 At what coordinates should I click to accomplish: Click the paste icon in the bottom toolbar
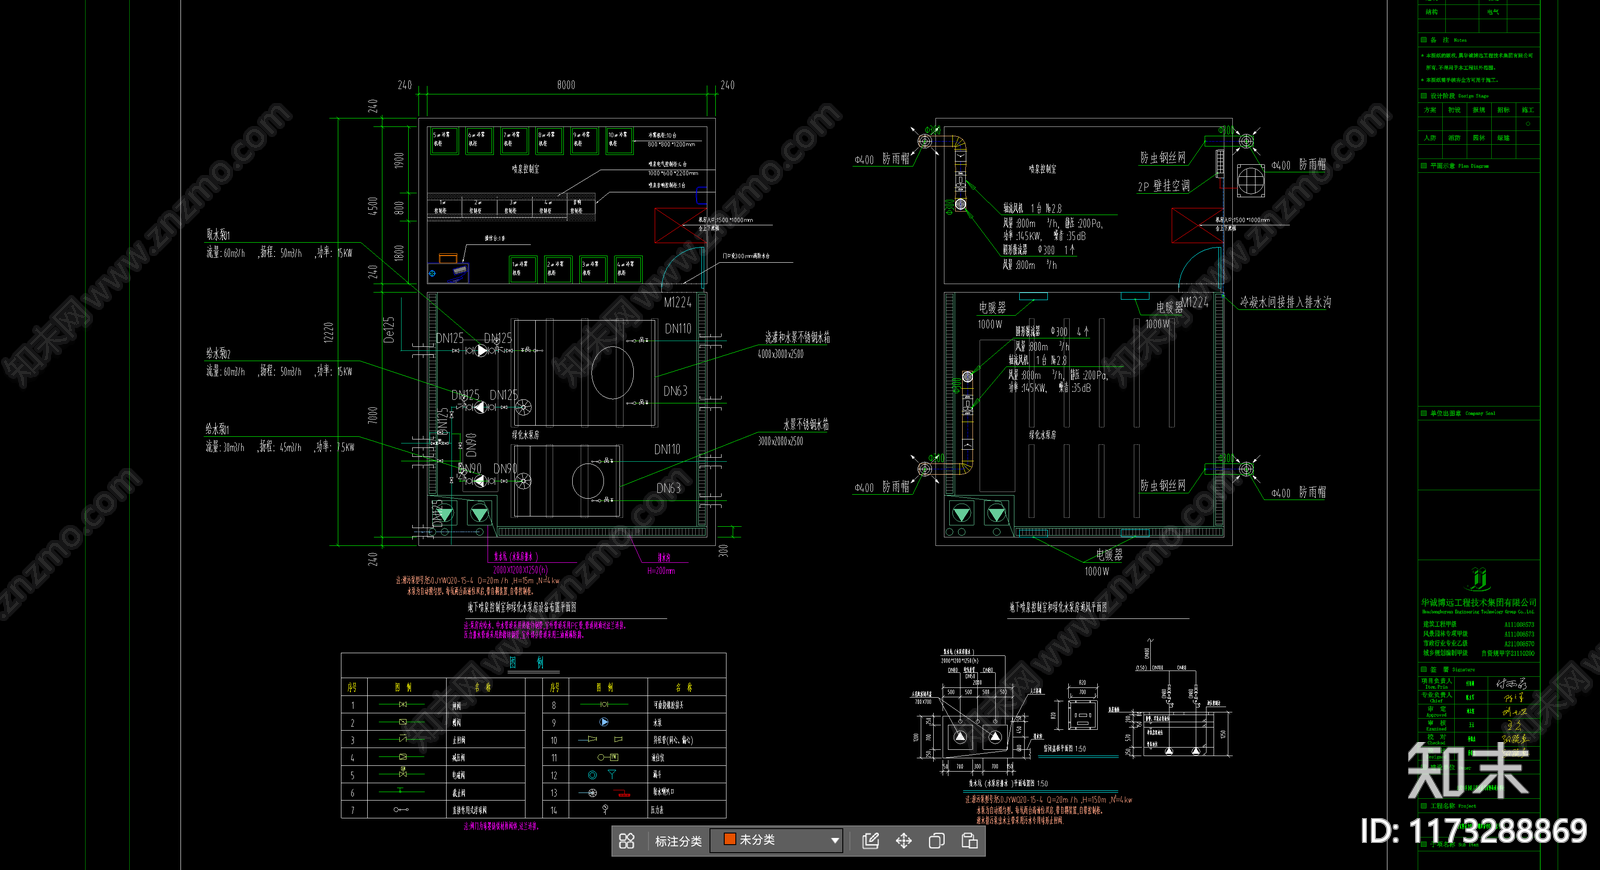click(970, 841)
